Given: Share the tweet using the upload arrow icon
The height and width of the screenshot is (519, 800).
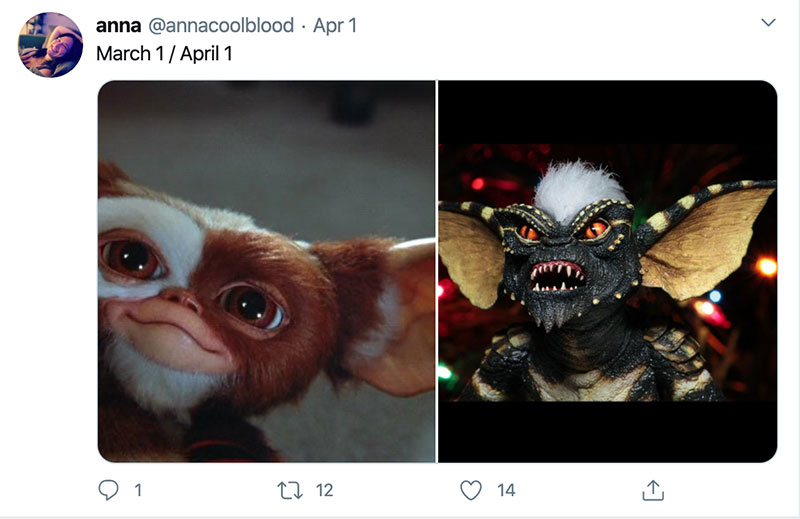Looking at the screenshot, I should (653, 490).
